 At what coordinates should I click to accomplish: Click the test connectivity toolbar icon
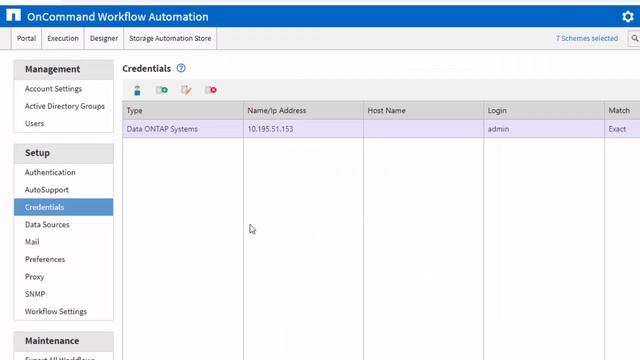coord(137,90)
